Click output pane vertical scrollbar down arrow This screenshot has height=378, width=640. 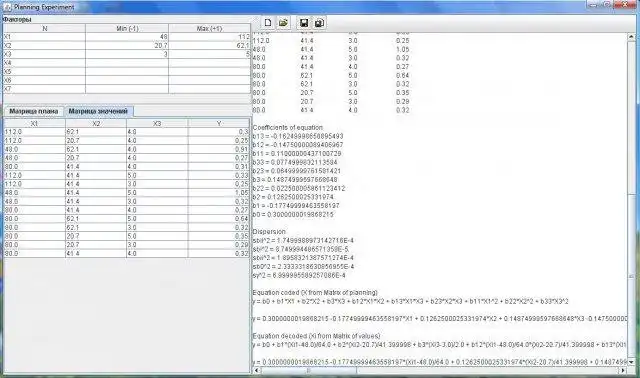point(631,362)
